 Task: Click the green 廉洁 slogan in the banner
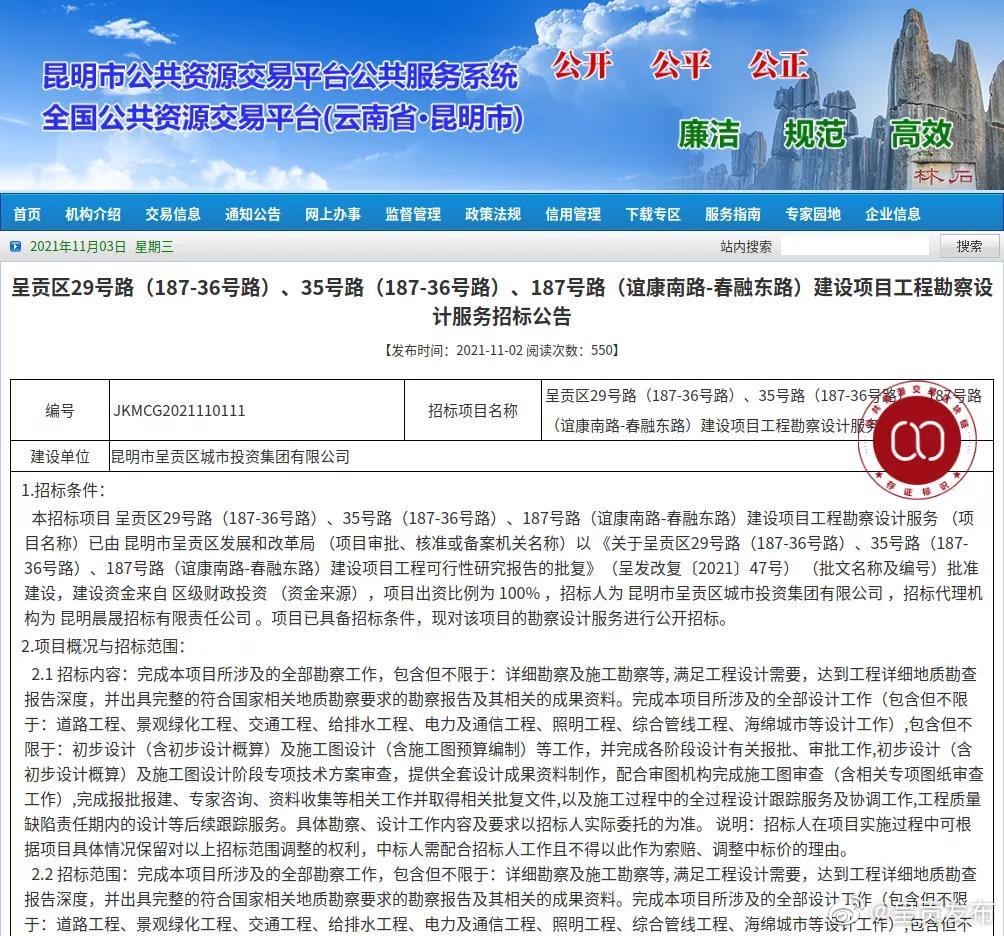(x=709, y=134)
